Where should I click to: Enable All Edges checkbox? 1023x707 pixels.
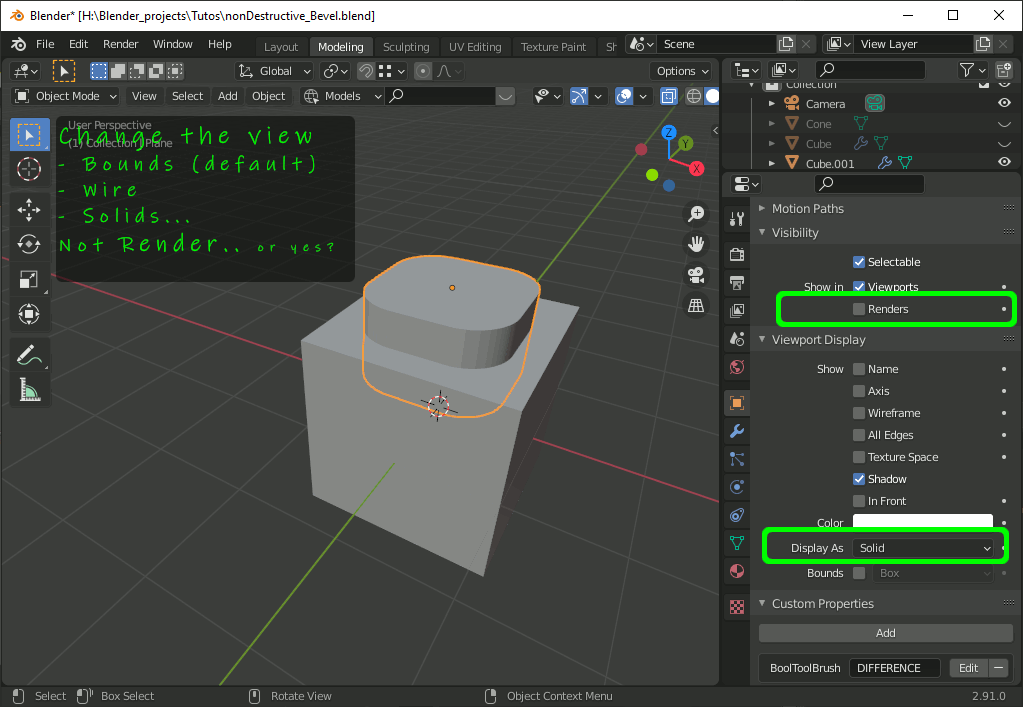click(x=859, y=435)
